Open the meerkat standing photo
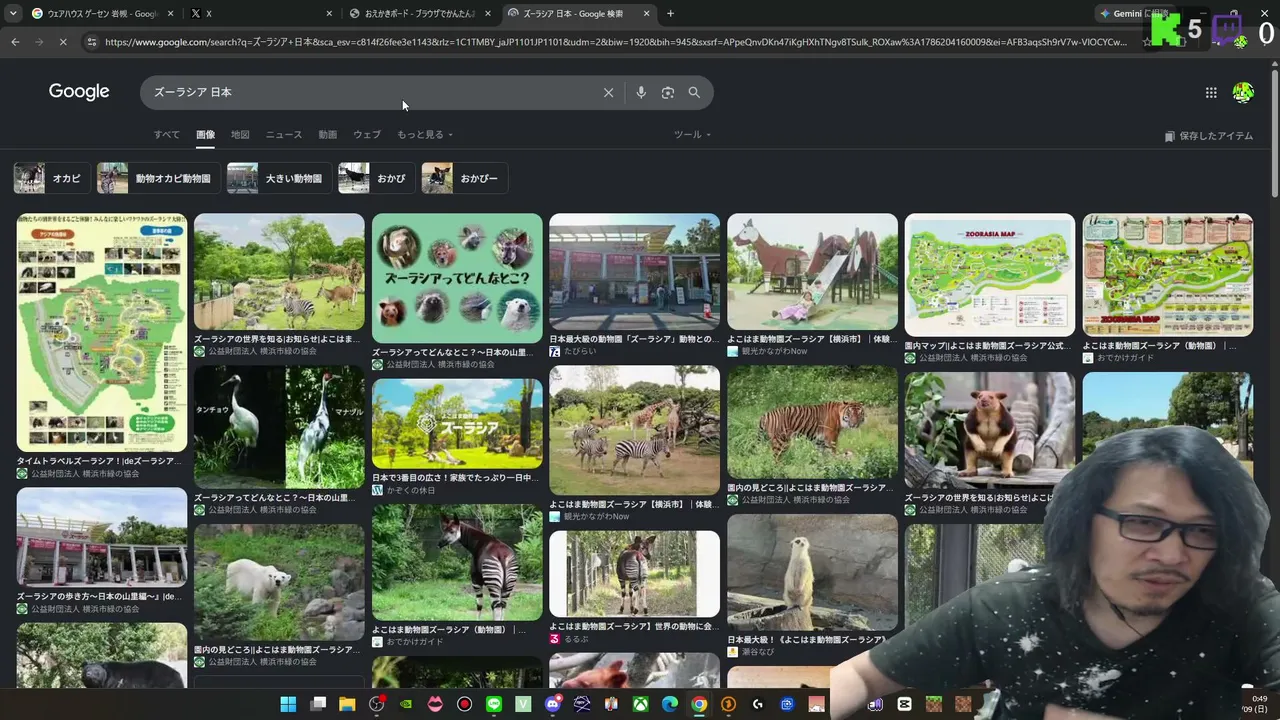Screen dimensions: 1280x720 [x=812, y=573]
